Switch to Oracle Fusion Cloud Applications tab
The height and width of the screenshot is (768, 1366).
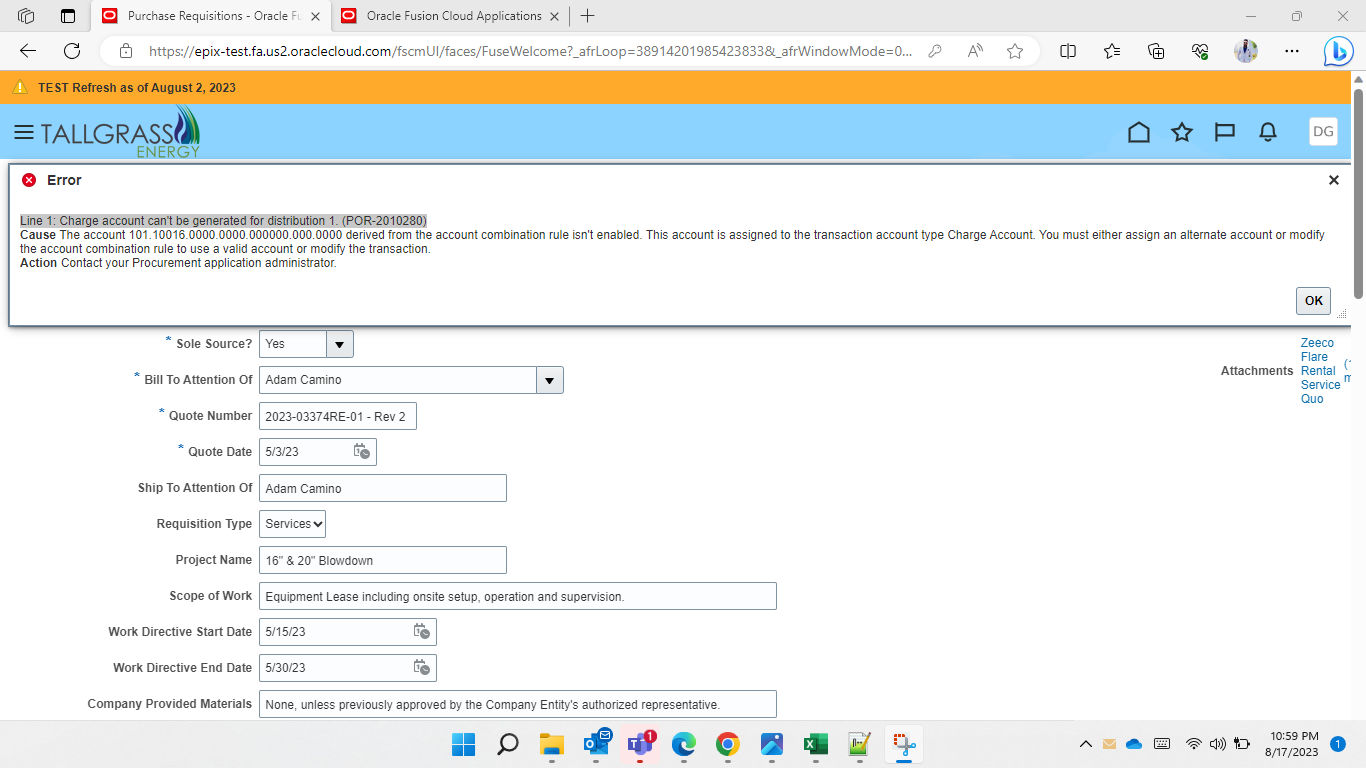[452, 16]
